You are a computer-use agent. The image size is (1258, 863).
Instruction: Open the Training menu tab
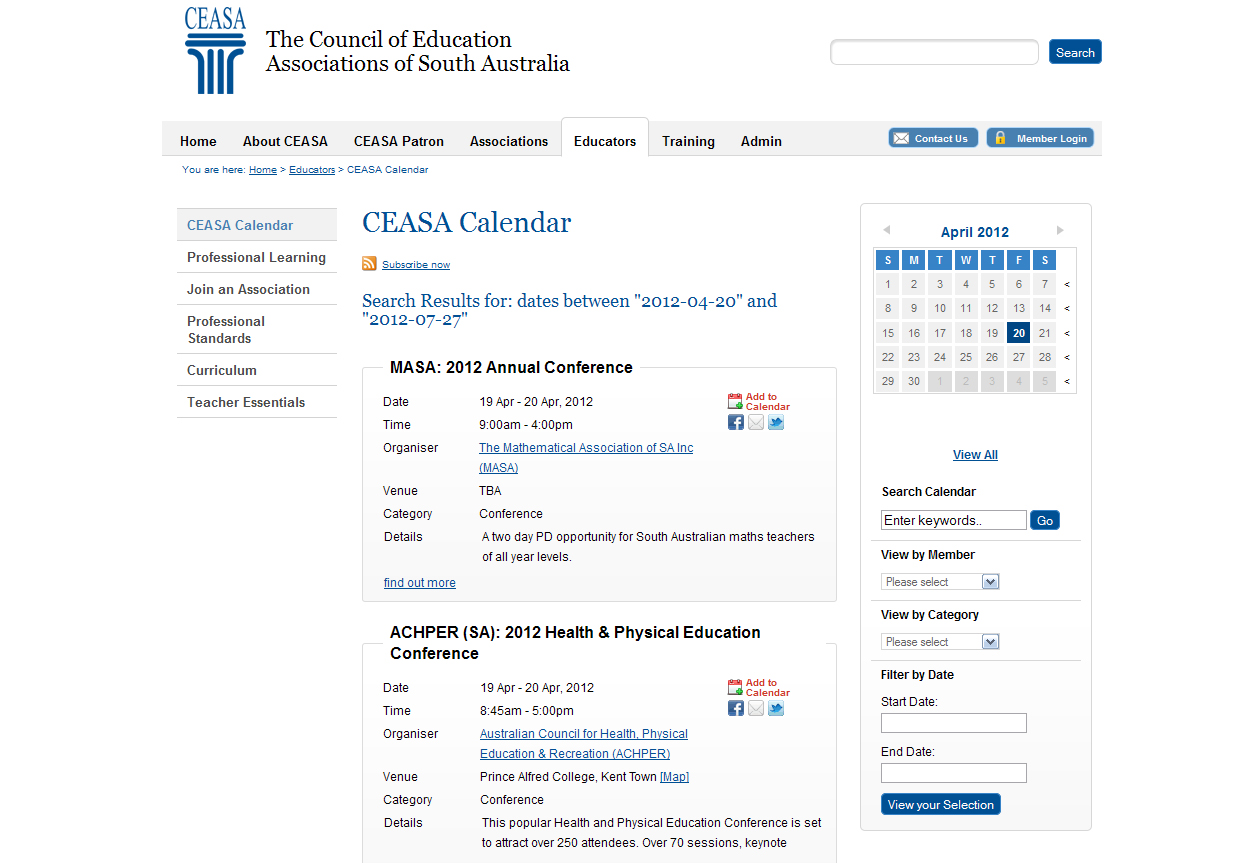pos(688,141)
